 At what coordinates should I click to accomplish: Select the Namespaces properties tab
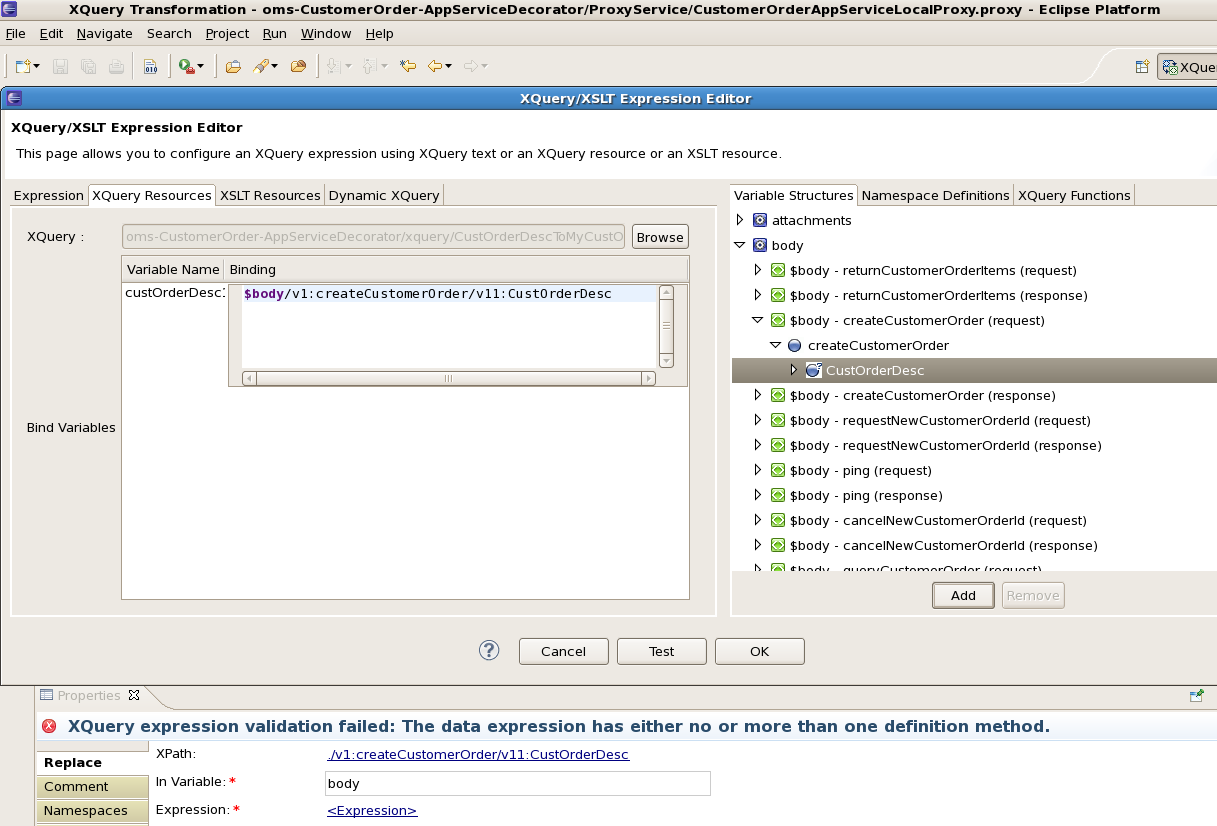coord(92,811)
